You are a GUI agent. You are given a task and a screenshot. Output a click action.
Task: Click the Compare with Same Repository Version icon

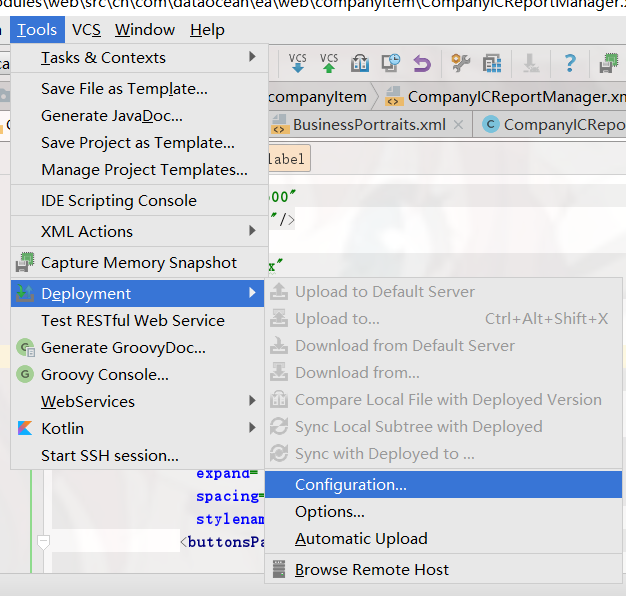pyautogui.click(x=360, y=63)
